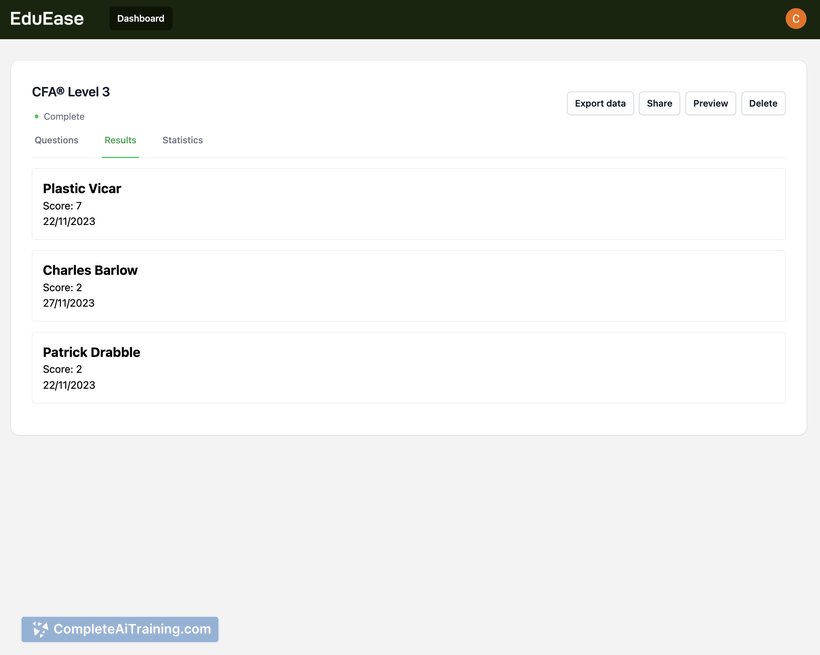Viewport: 820px width, 655px height.
Task: Click Patrick Drabble's name heading
Action: [91, 353]
